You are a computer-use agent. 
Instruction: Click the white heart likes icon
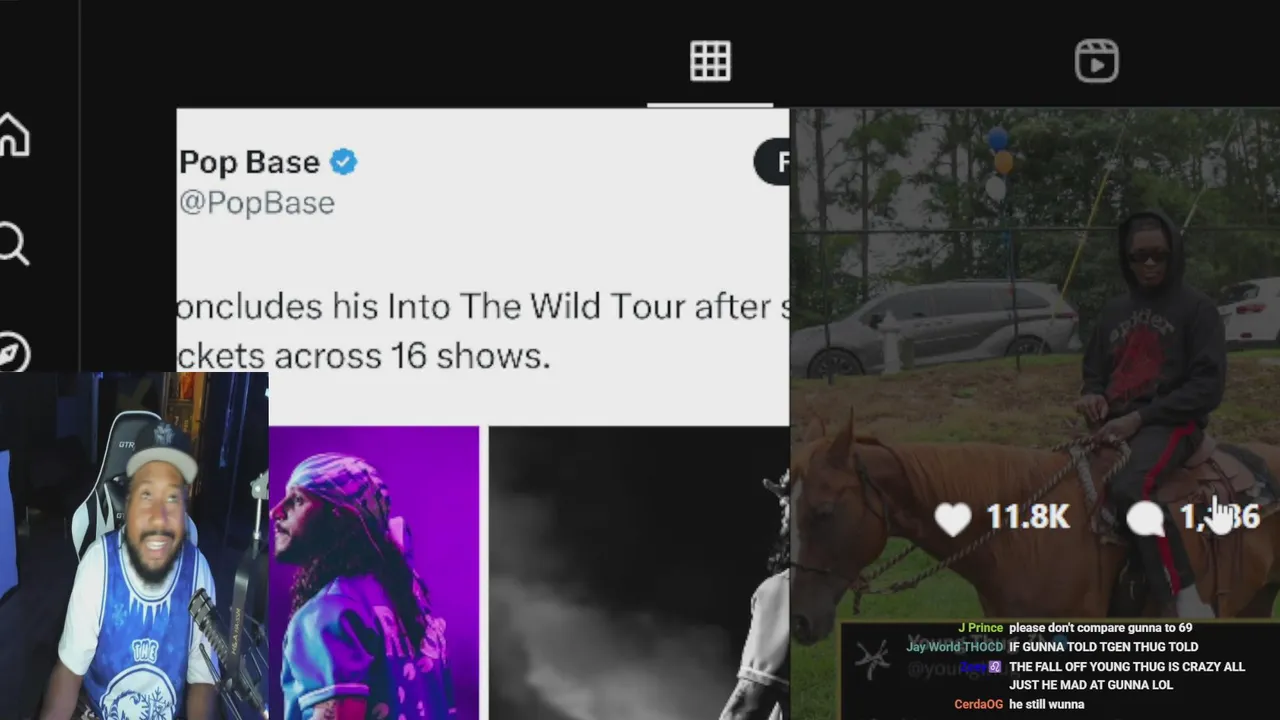(x=953, y=518)
